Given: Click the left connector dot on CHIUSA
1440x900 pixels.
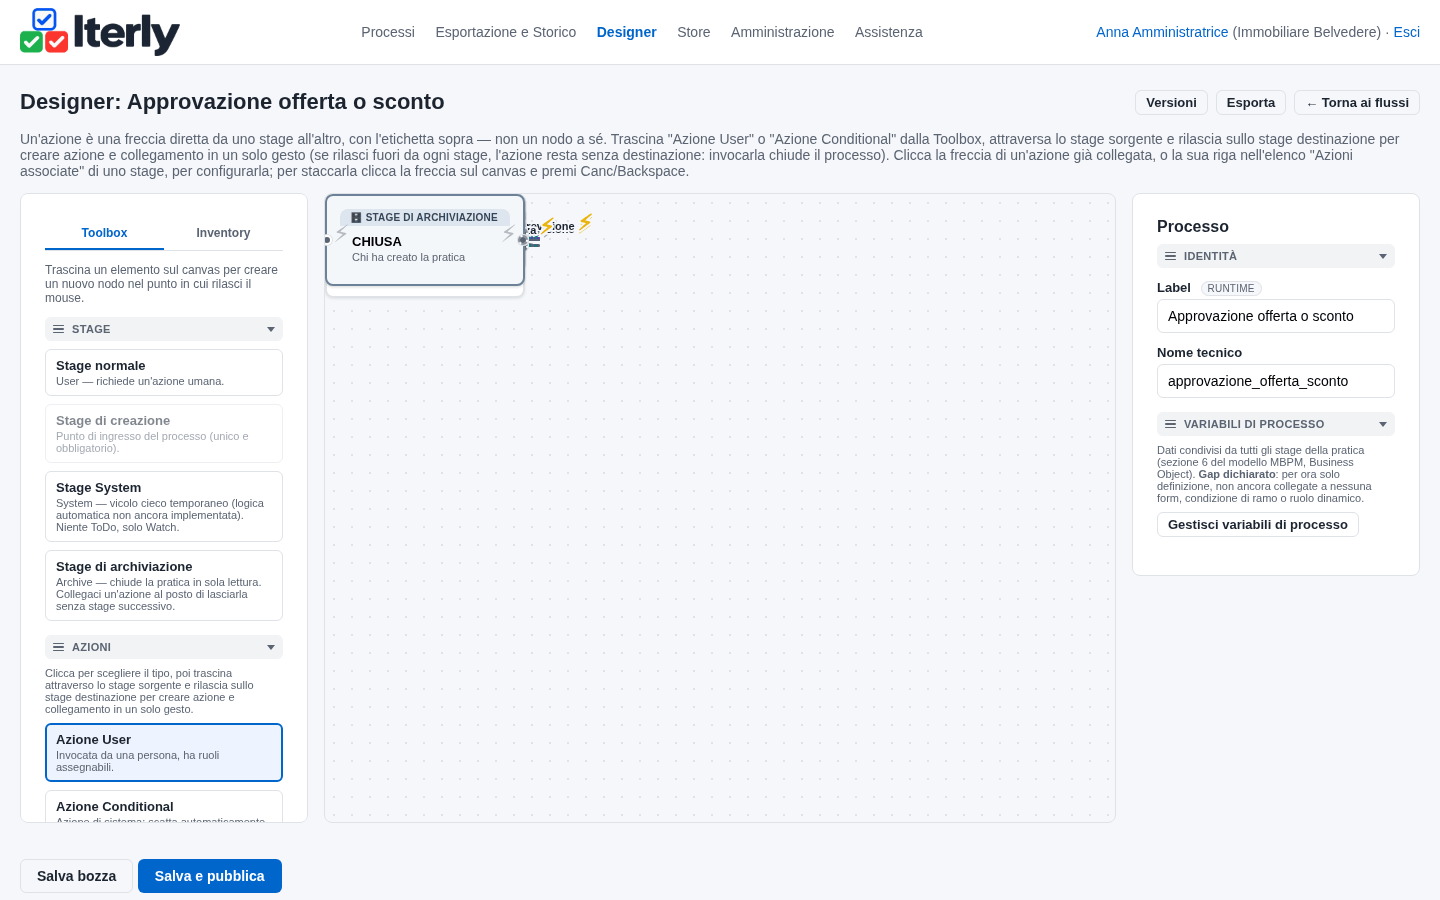Looking at the screenshot, I should pyautogui.click(x=327, y=240).
